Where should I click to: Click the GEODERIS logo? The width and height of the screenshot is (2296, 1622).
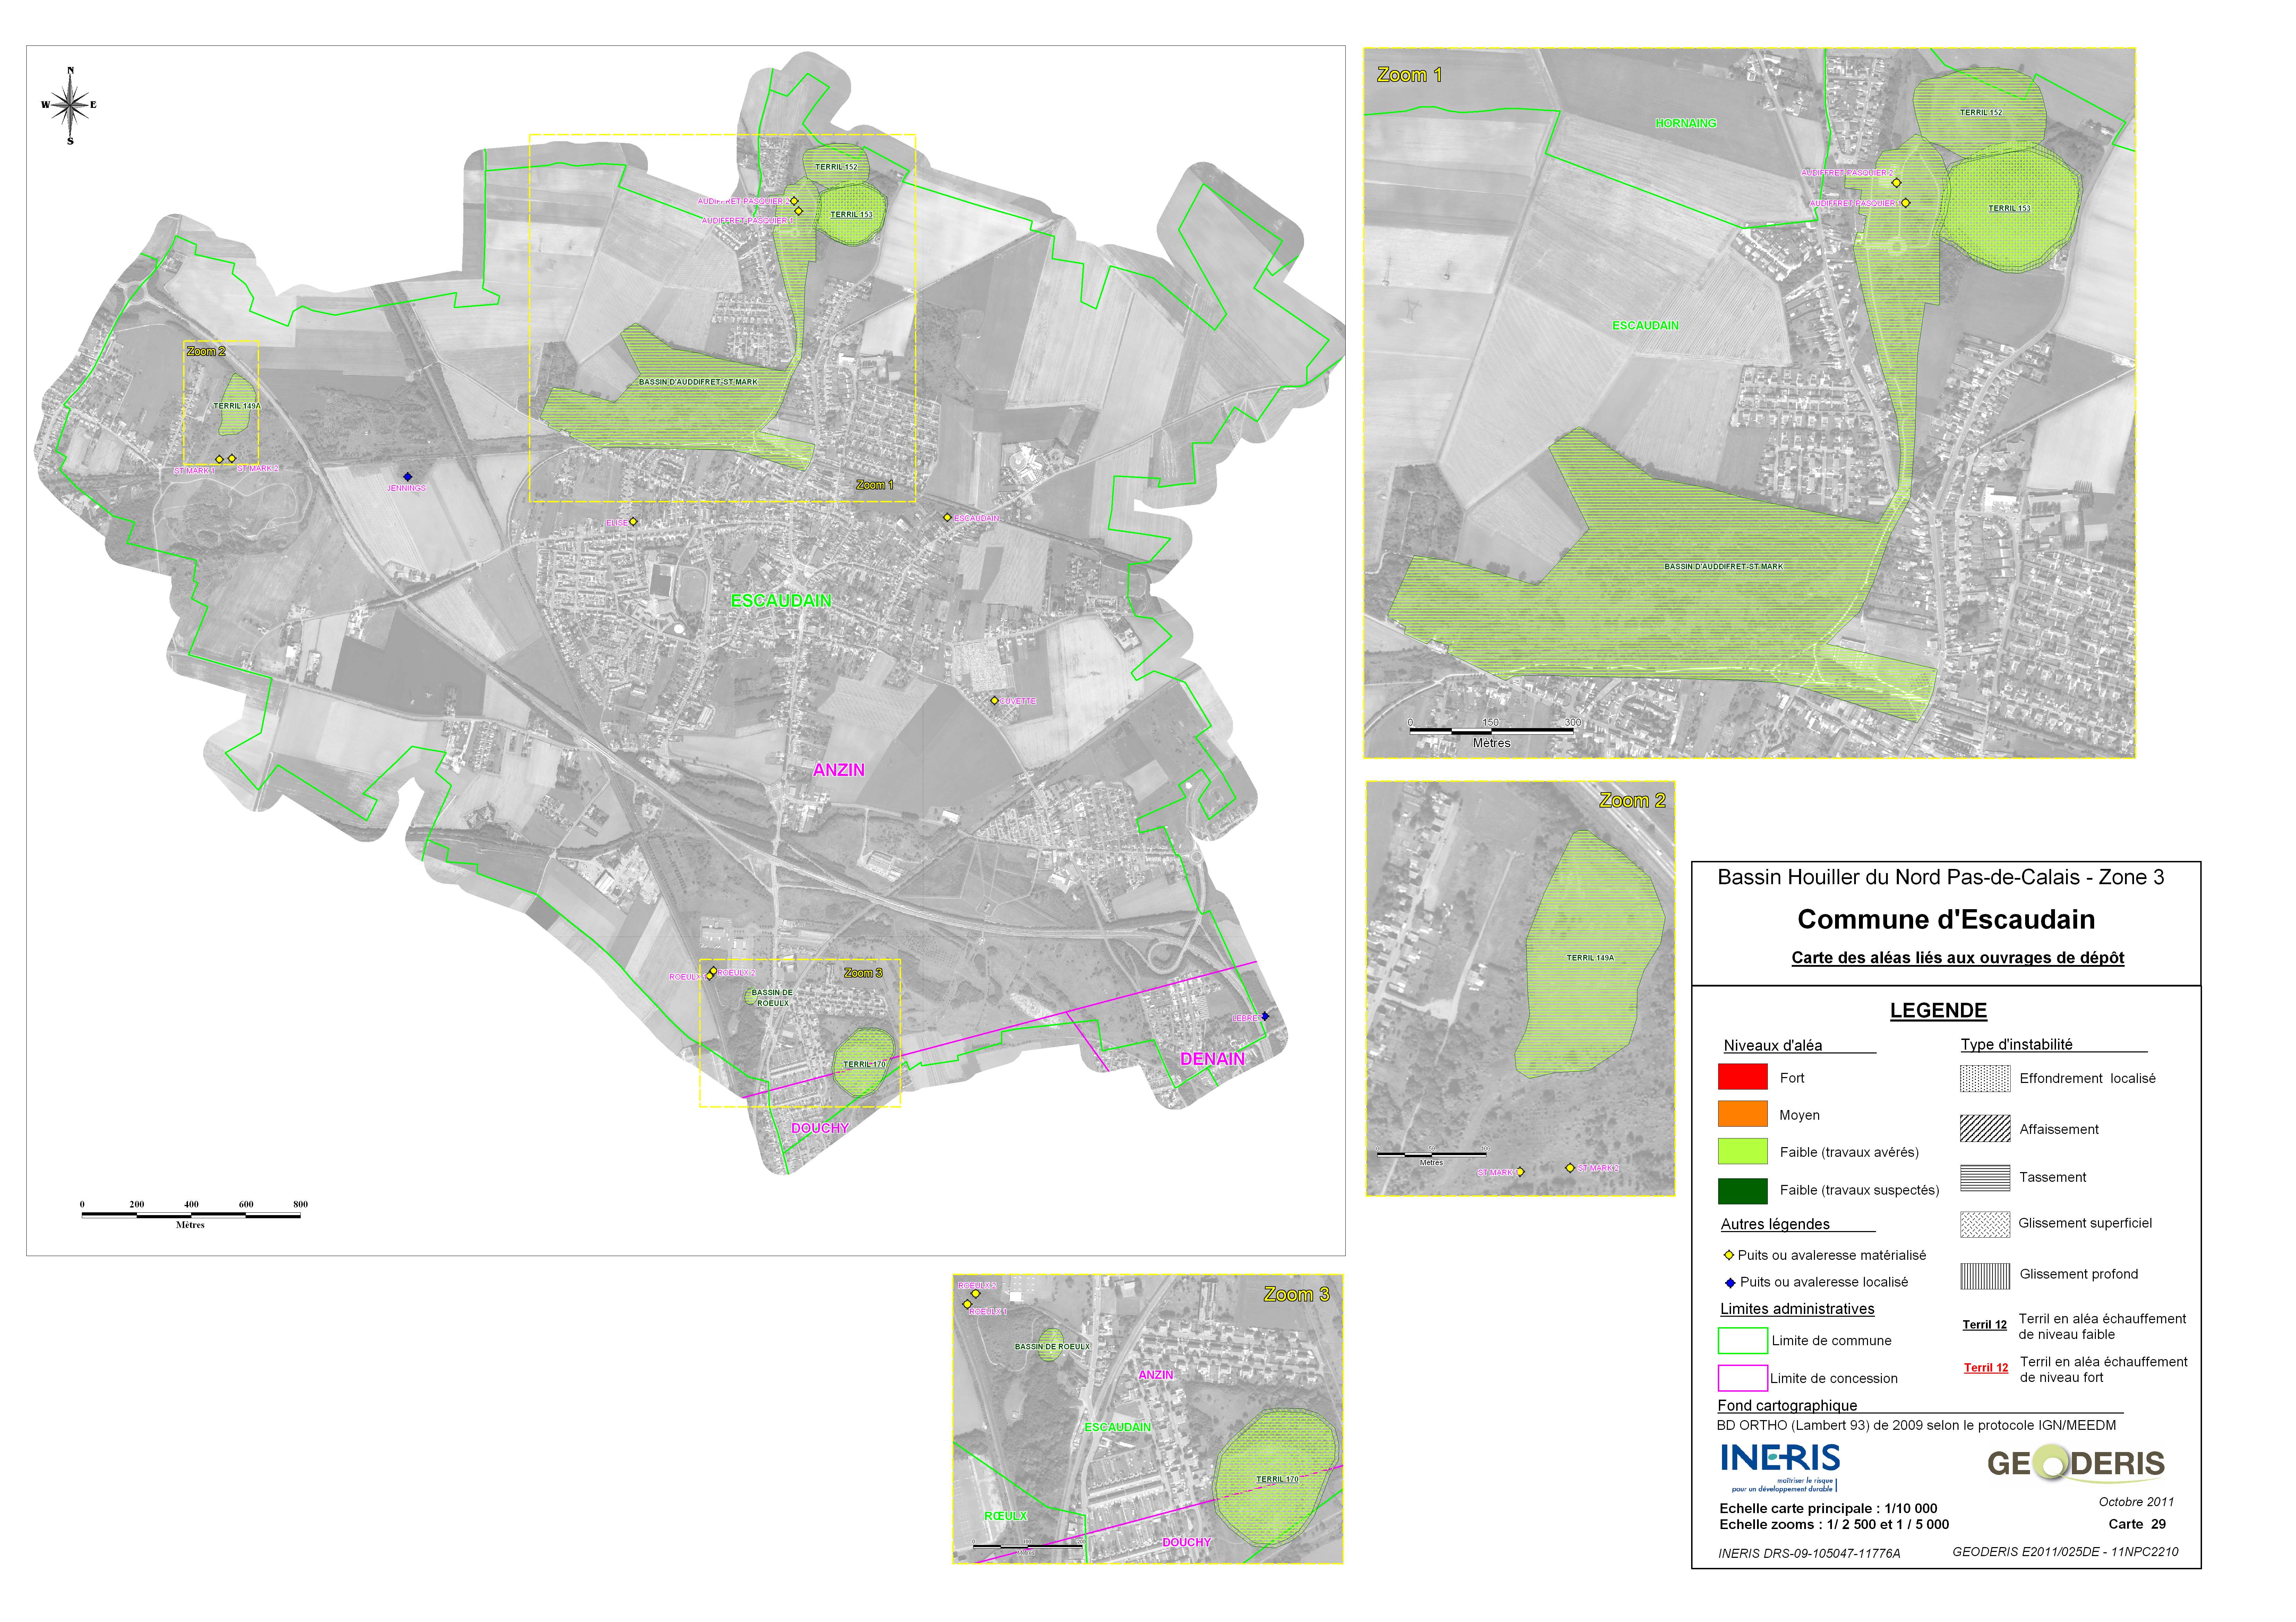point(2076,1464)
